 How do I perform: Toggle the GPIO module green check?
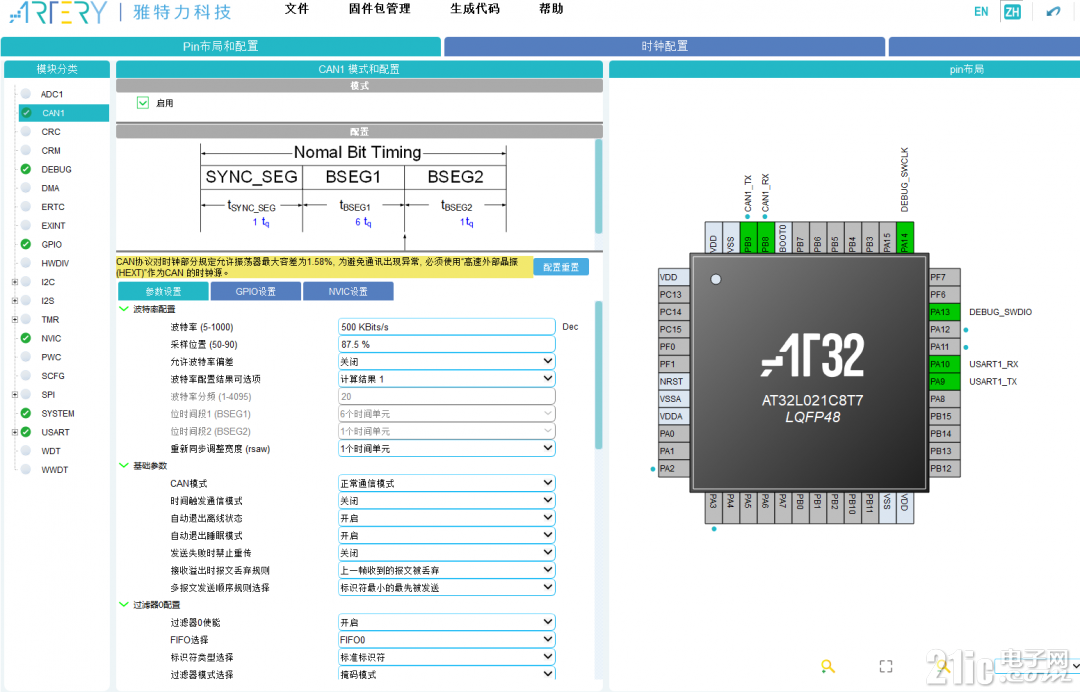pos(25,244)
